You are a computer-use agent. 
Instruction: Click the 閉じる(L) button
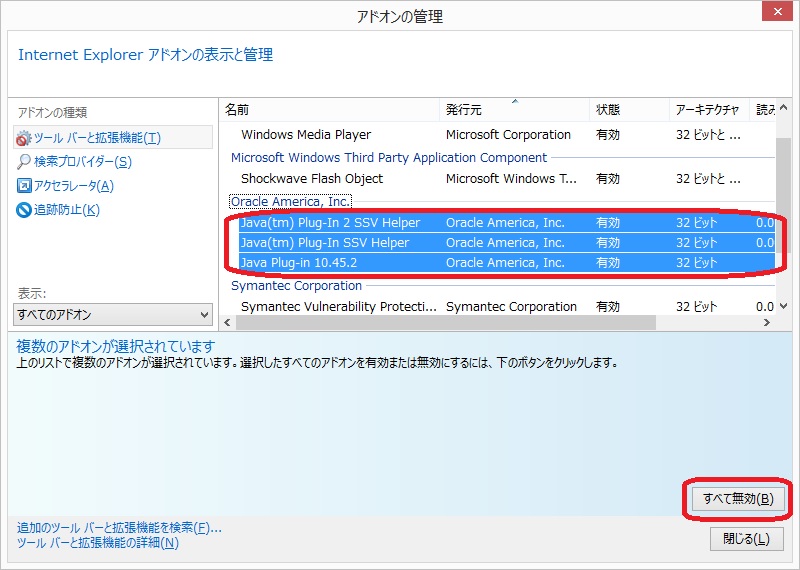(746, 539)
